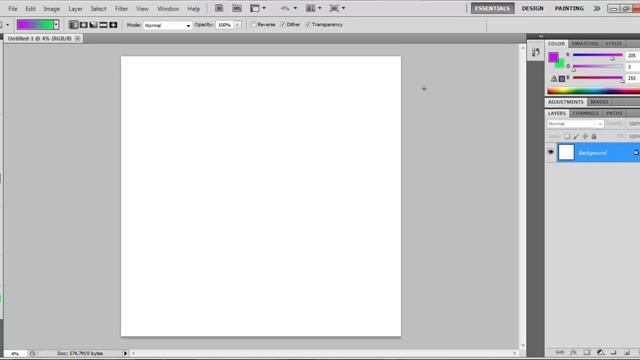The image size is (640, 360).
Task: Check the Reverse gradient checkbox
Action: (253, 25)
